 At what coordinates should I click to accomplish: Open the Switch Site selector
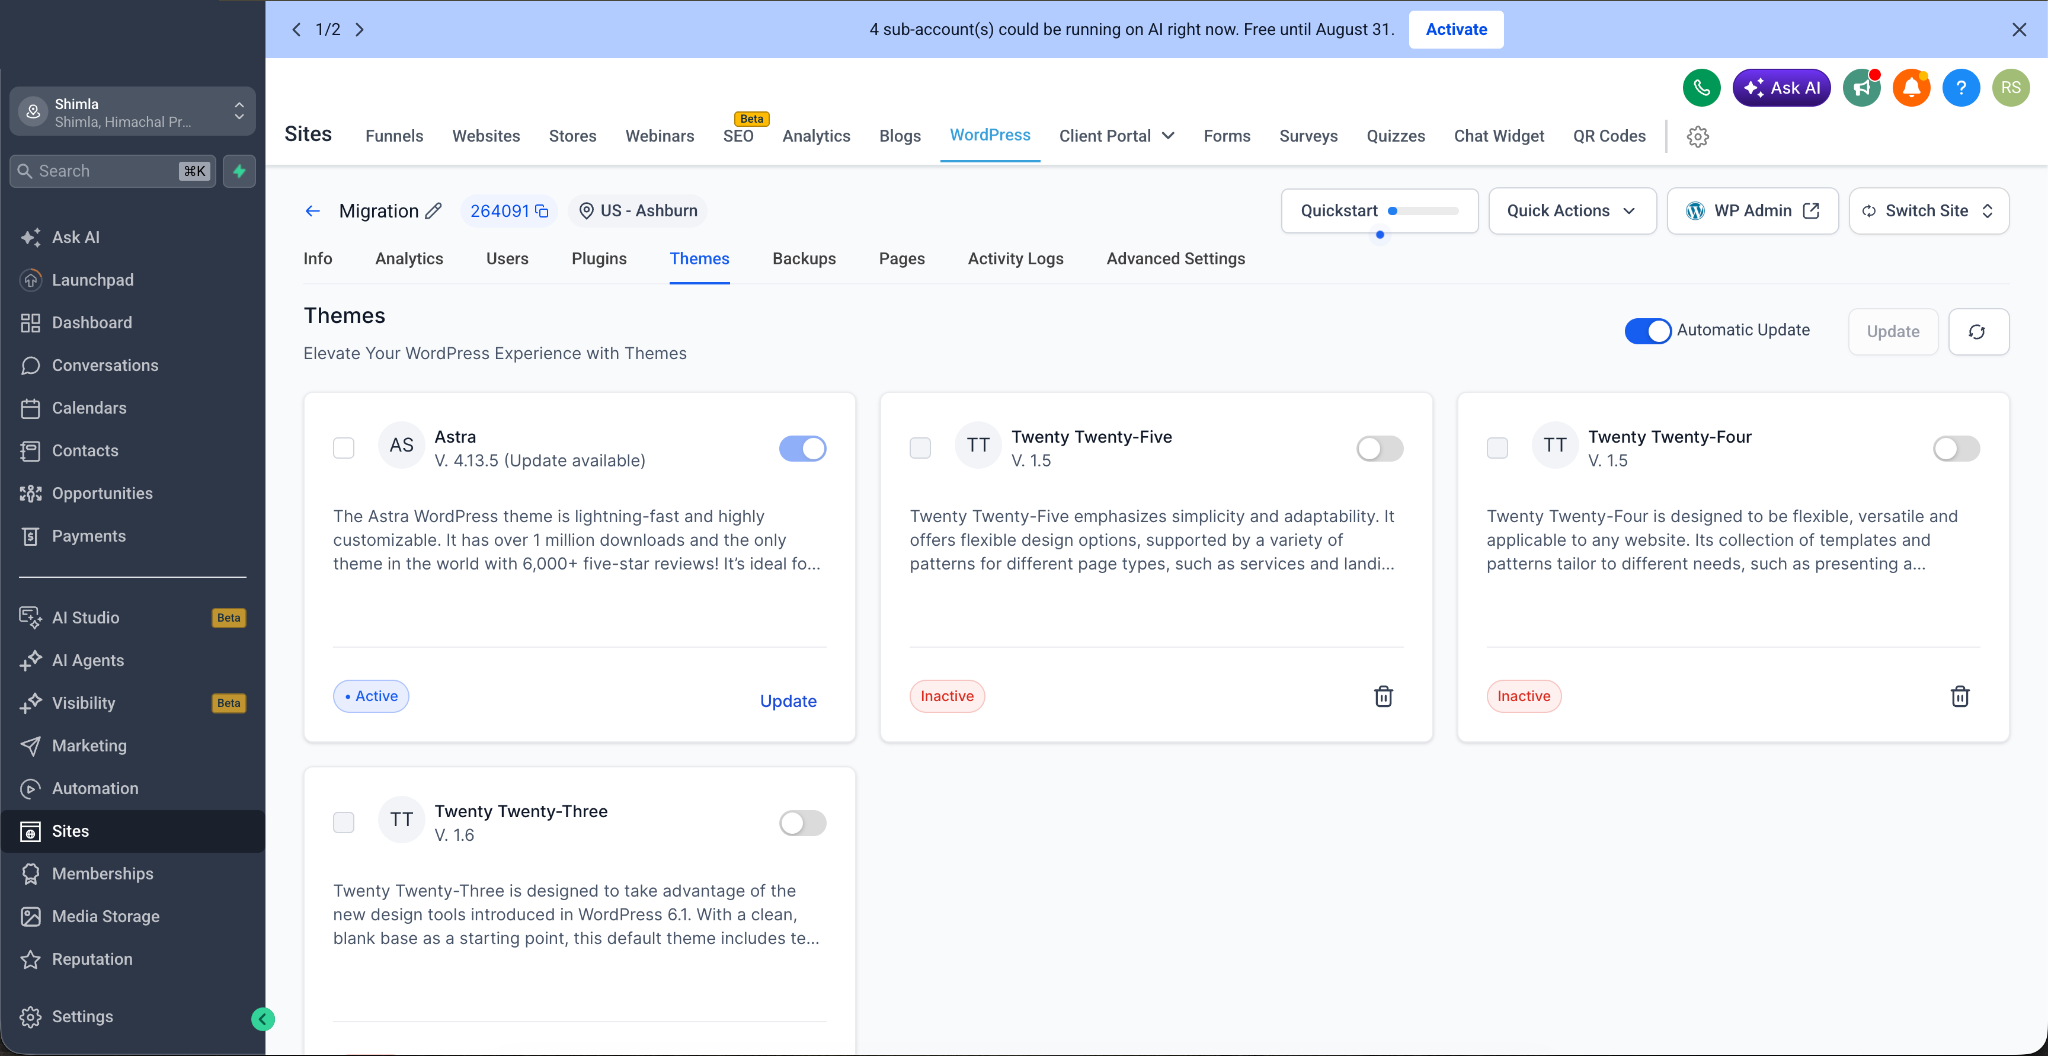click(1928, 211)
